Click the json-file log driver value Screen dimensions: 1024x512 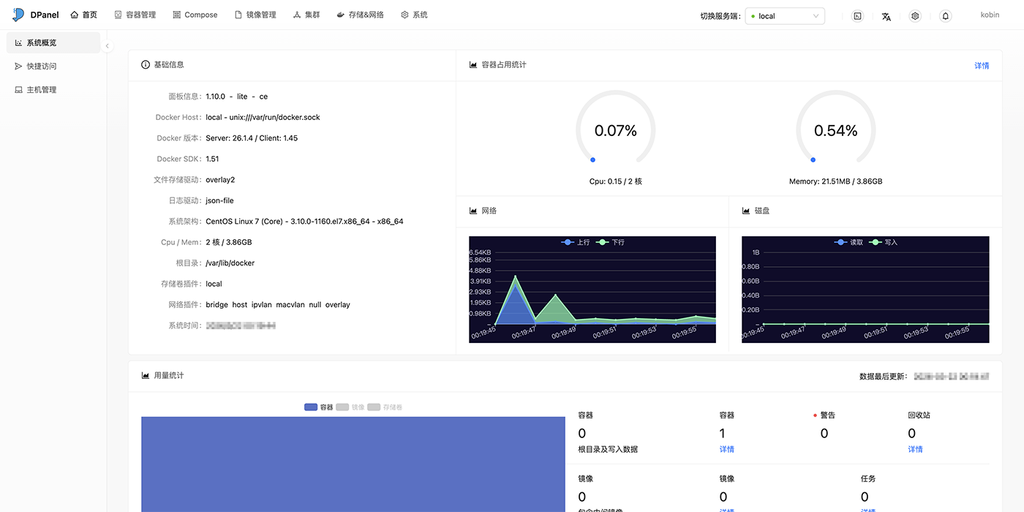219,200
